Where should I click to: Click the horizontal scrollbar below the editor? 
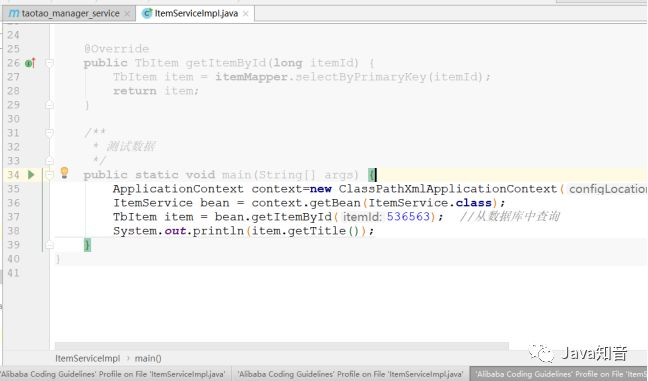[x=281, y=345]
